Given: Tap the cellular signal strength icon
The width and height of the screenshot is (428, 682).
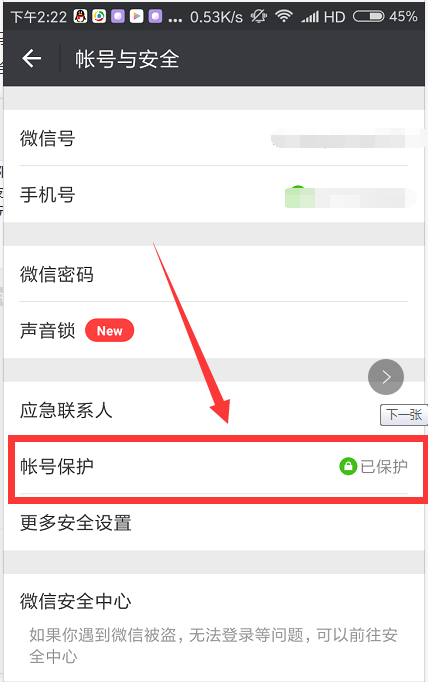Looking at the screenshot, I should pyautogui.click(x=310, y=17).
